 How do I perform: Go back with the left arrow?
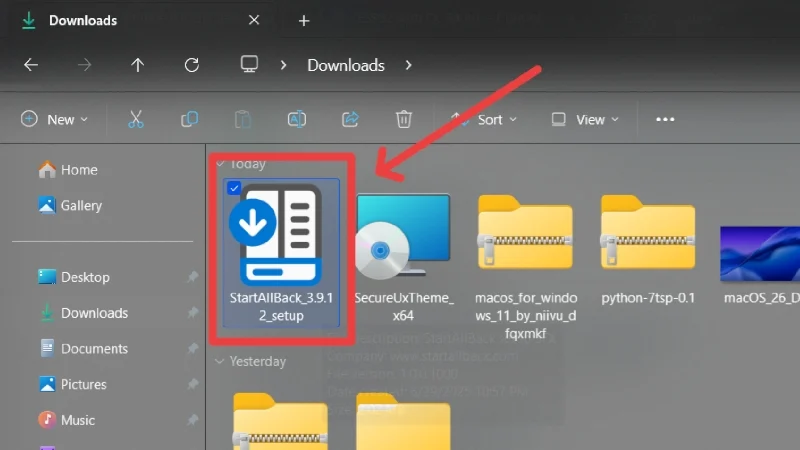[x=31, y=65]
